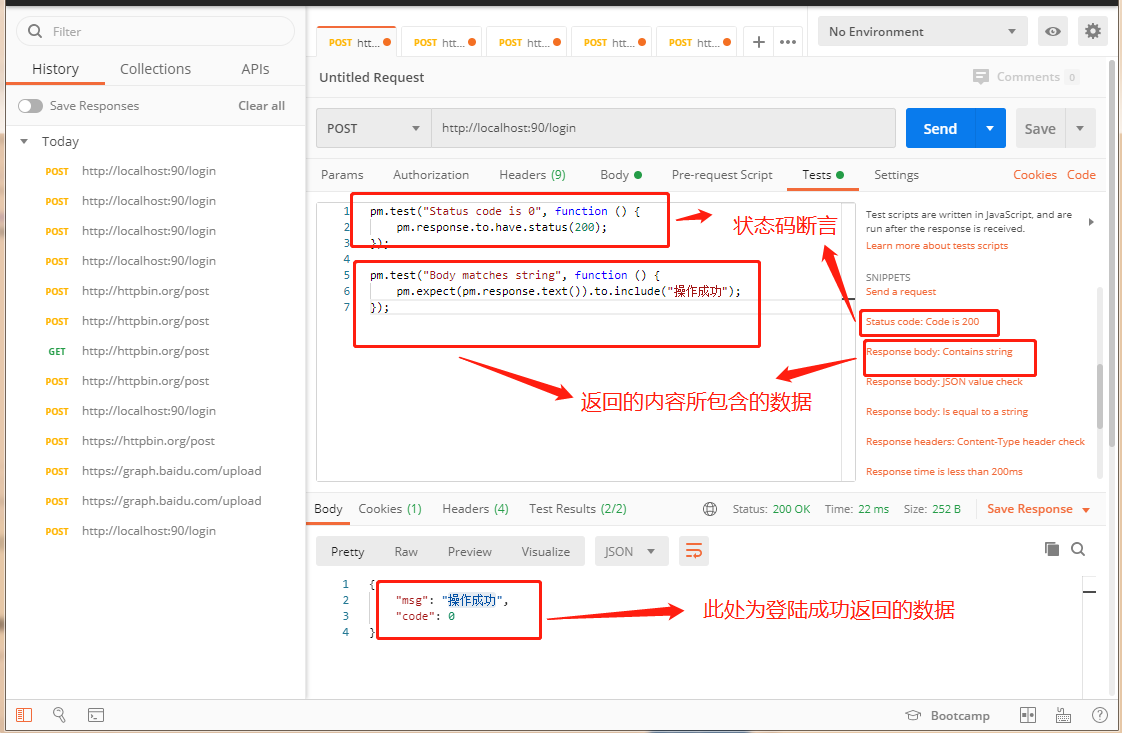Open the help question mark icon
Screen dimensions: 1122x733
click(x=1100, y=715)
